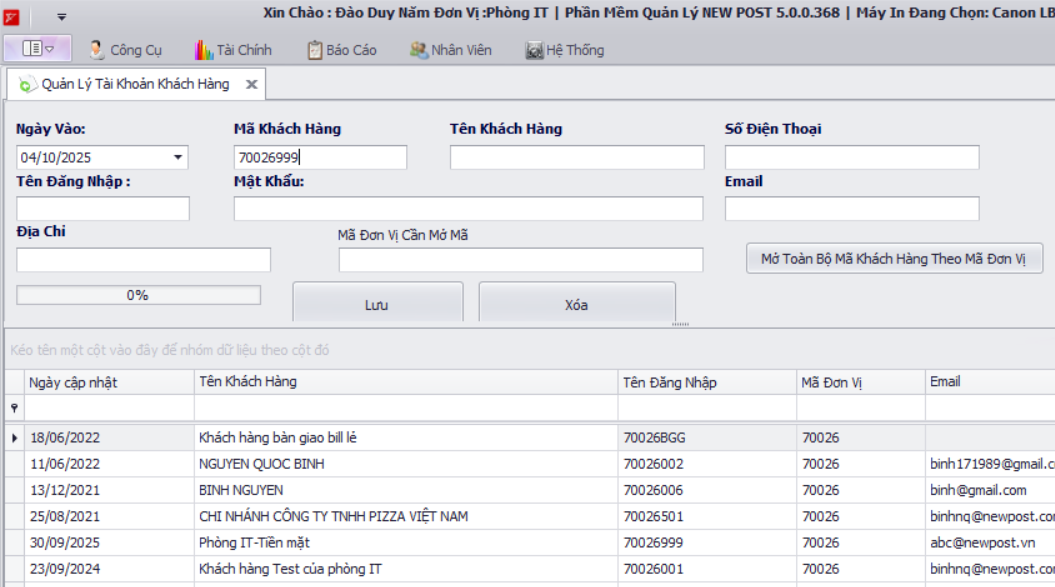
Task: Click the red application logo icon
Action: point(11,16)
